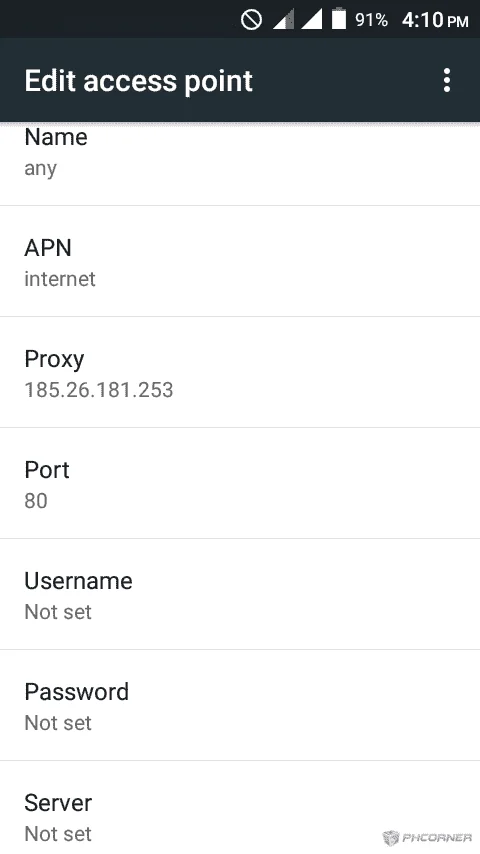Open the Server setting
Screen dimensions: 480x854
(240, 808)
